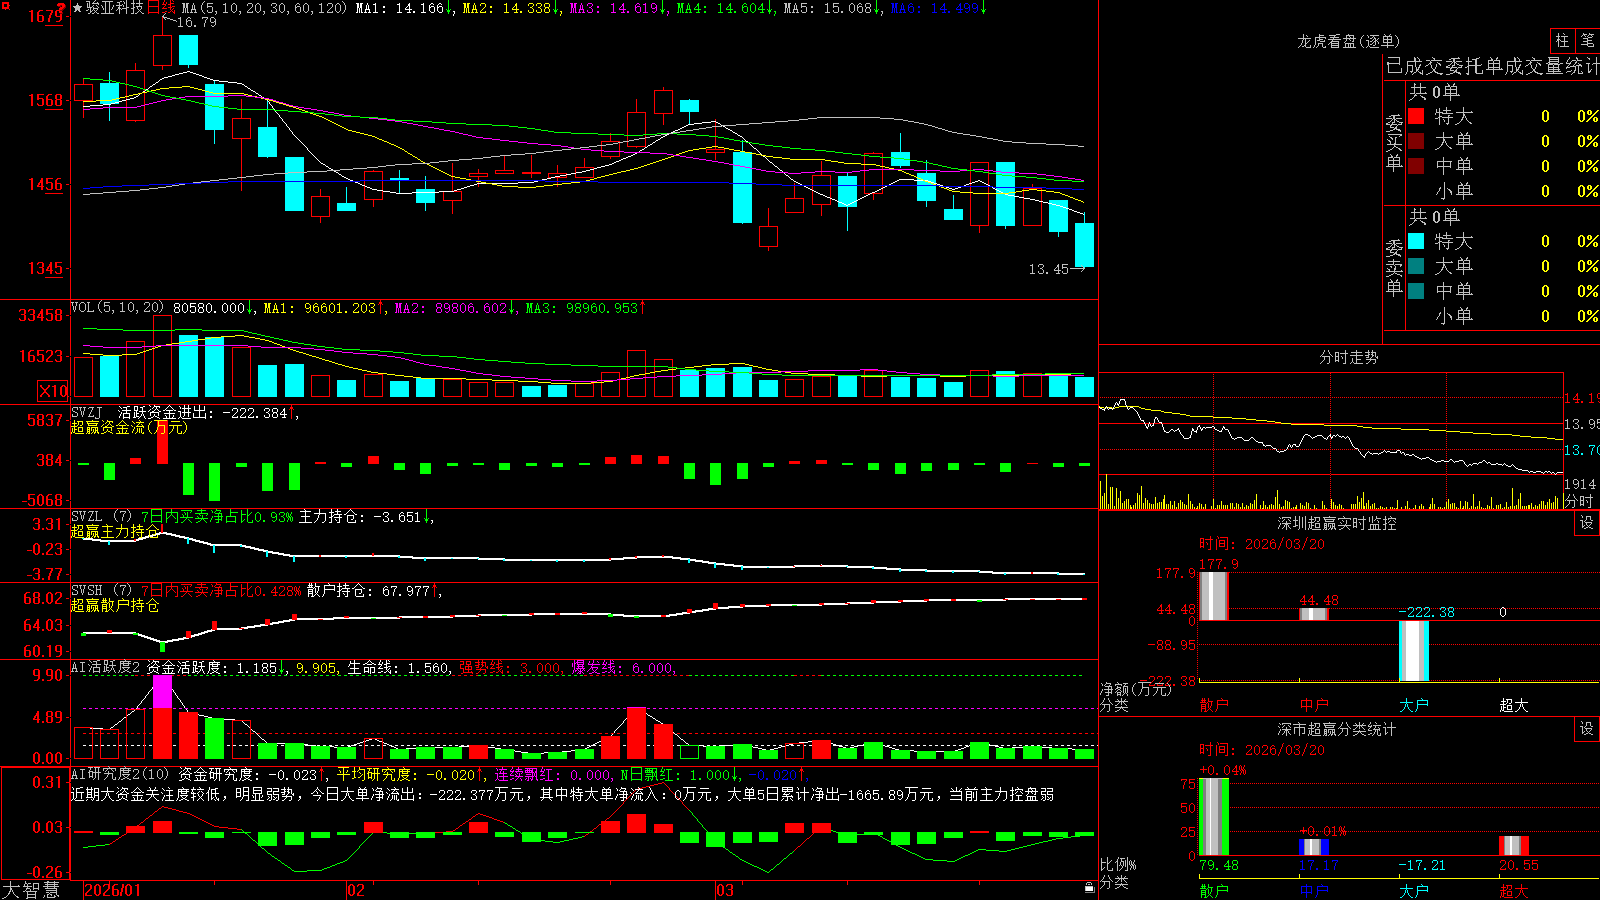The width and height of the screenshot is (1600, 900).
Task: Click the 超赢主力持仓 label
Action: coord(115,531)
